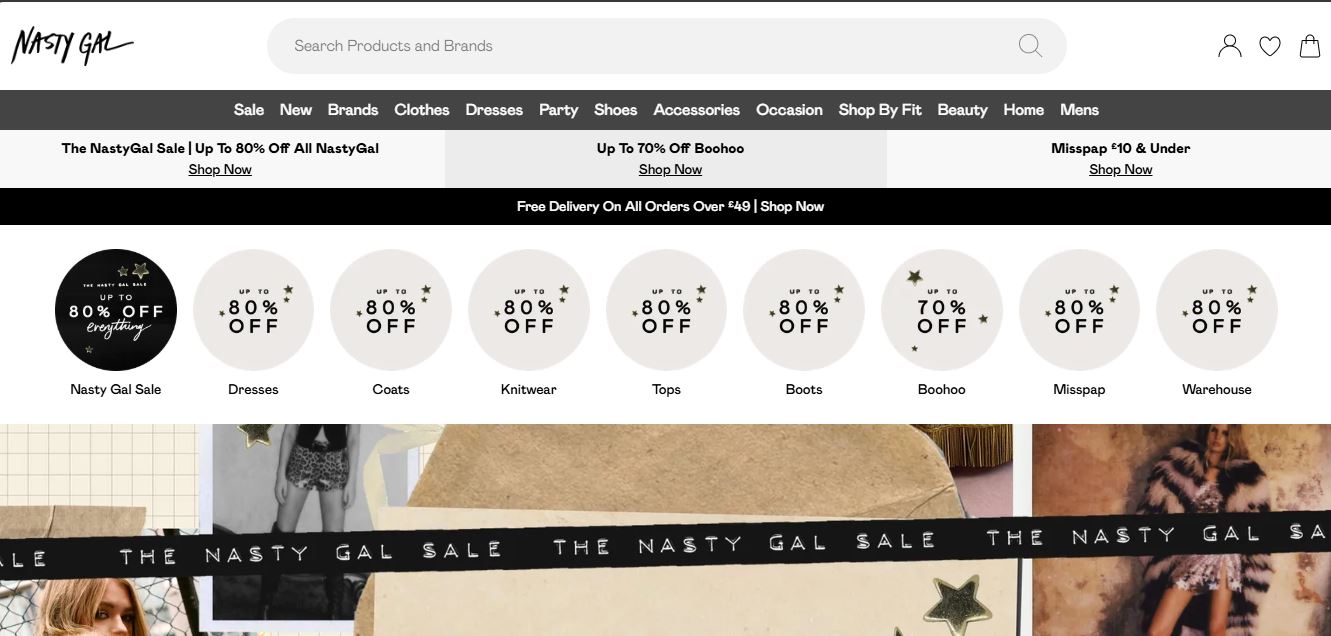Screen dimensions: 1331x636
Task: Open Misspap £10 & Under Shop Now link
Action: click(x=1120, y=169)
